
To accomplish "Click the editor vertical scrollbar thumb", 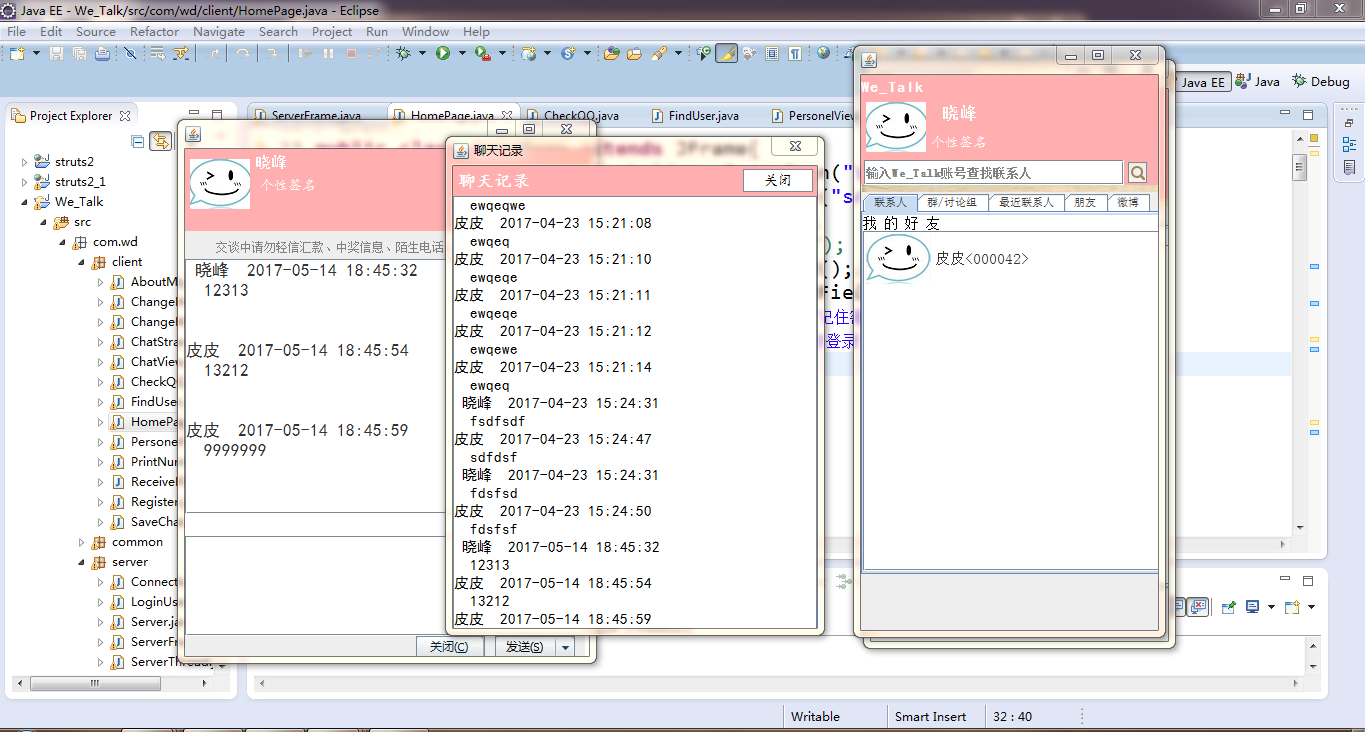I will 1299,168.
